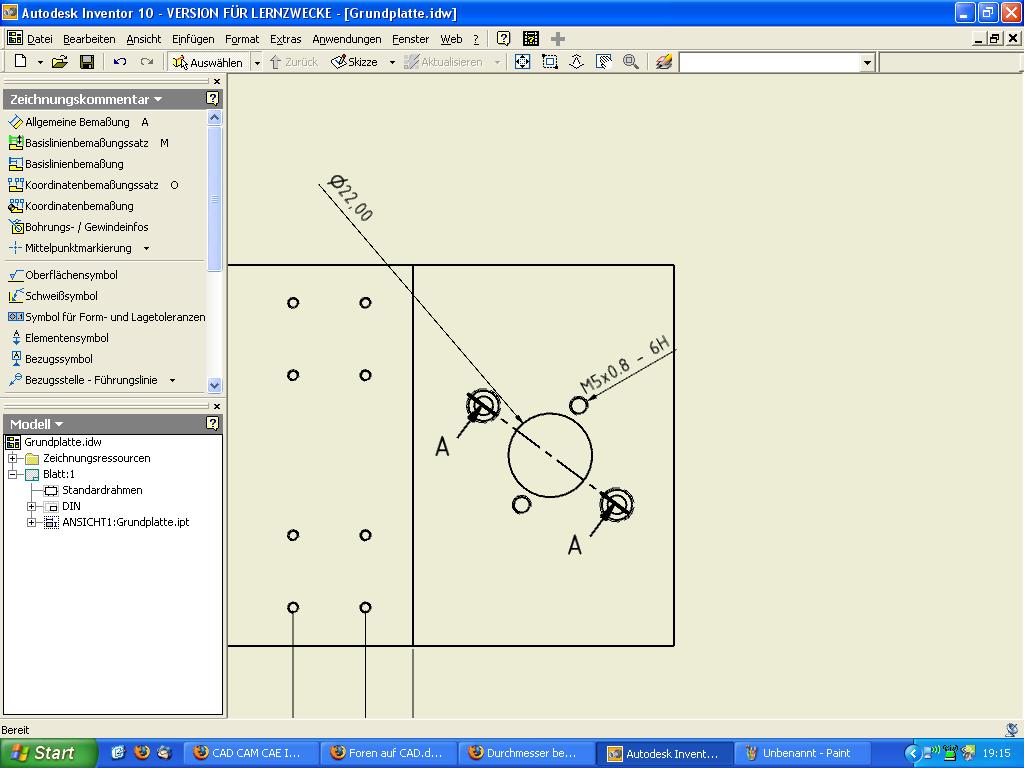Open a file with the folder icon

60,61
